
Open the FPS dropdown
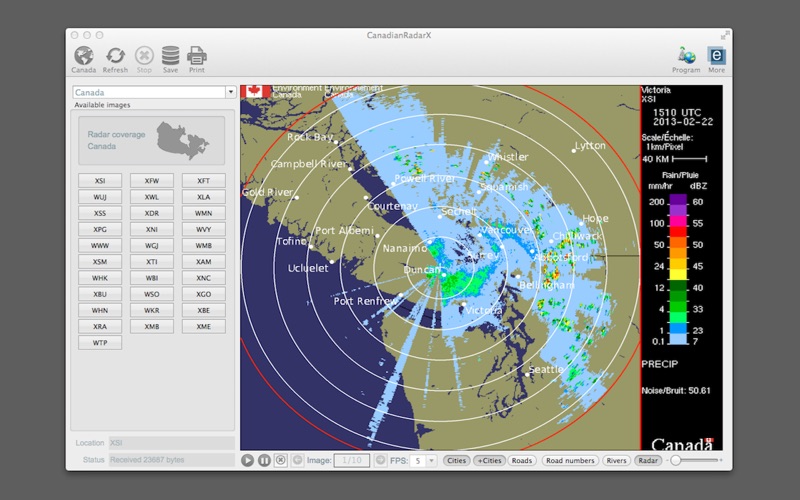coord(424,460)
